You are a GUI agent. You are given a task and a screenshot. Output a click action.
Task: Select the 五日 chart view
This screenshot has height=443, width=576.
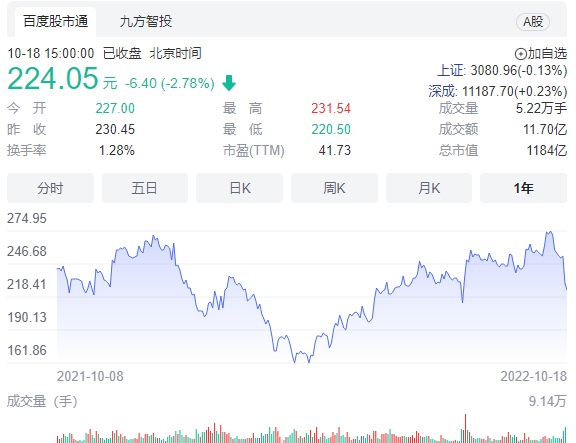145,188
